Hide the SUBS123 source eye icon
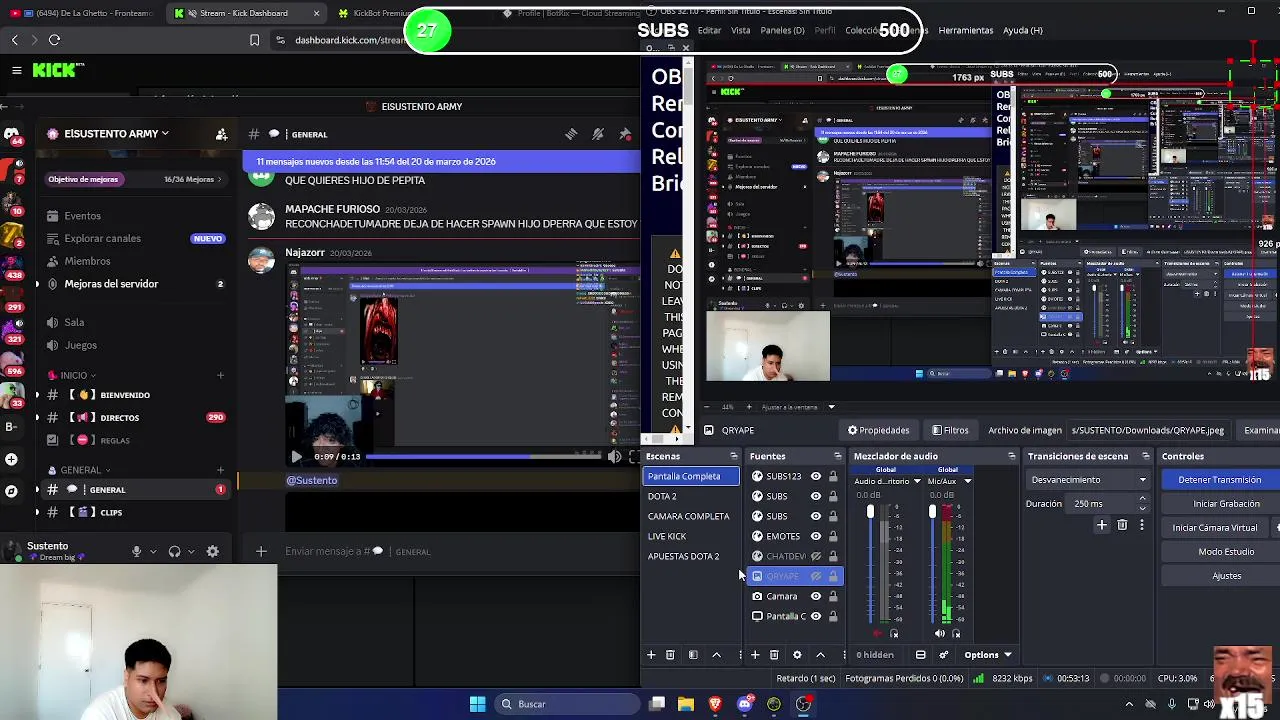 pyautogui.click(x=816, y=476)
